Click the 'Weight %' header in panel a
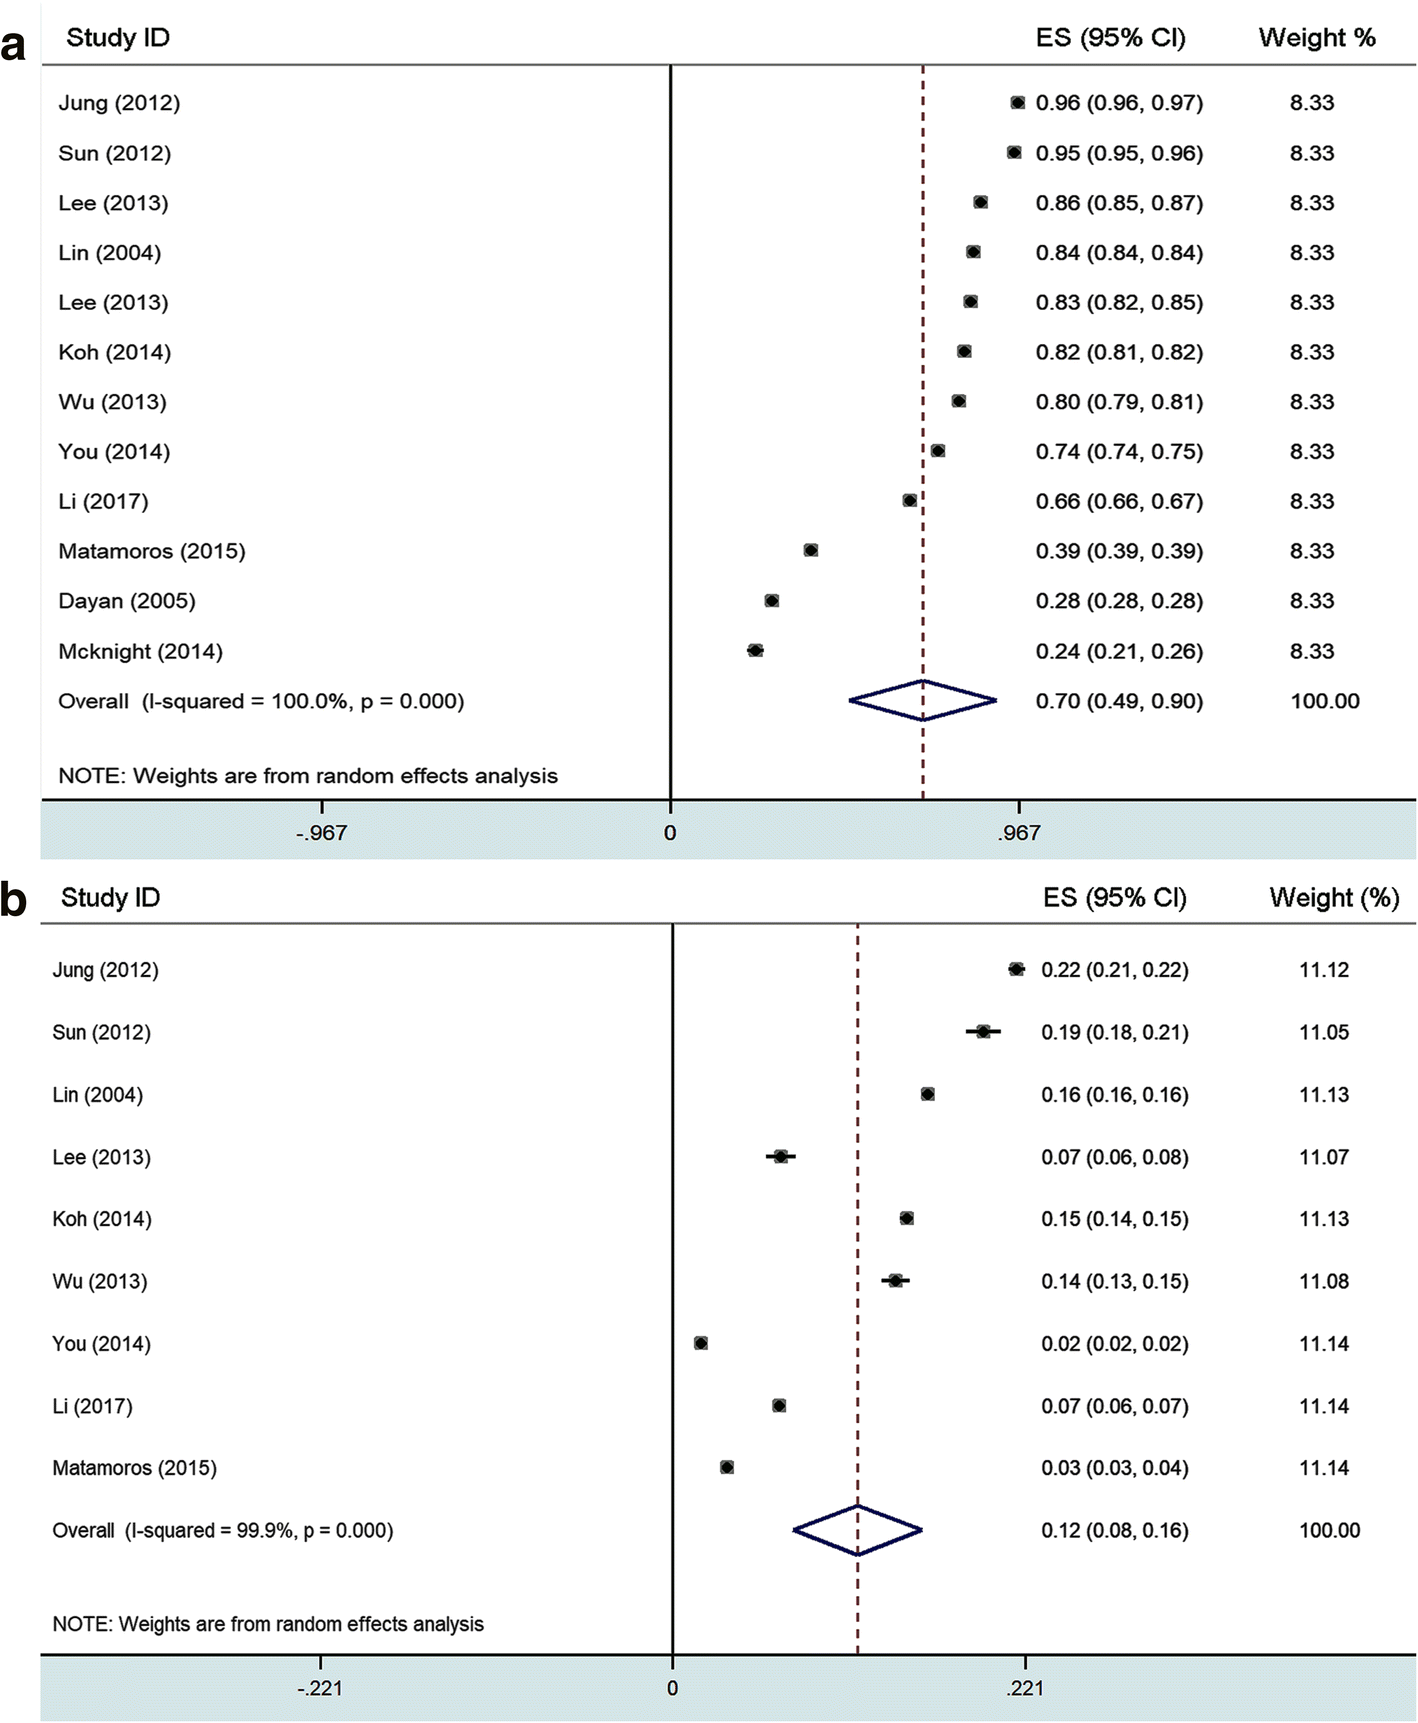1418x1723 pixels. (1317, 38)
